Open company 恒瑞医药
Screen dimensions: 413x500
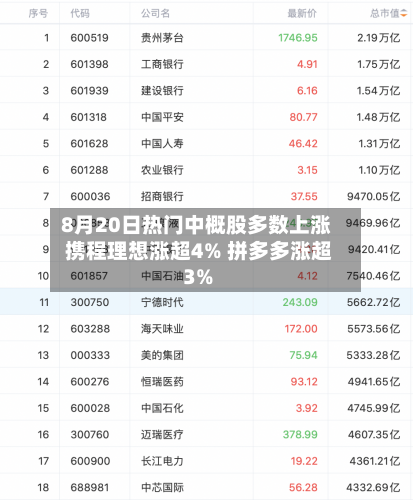[x=162, y=382]
